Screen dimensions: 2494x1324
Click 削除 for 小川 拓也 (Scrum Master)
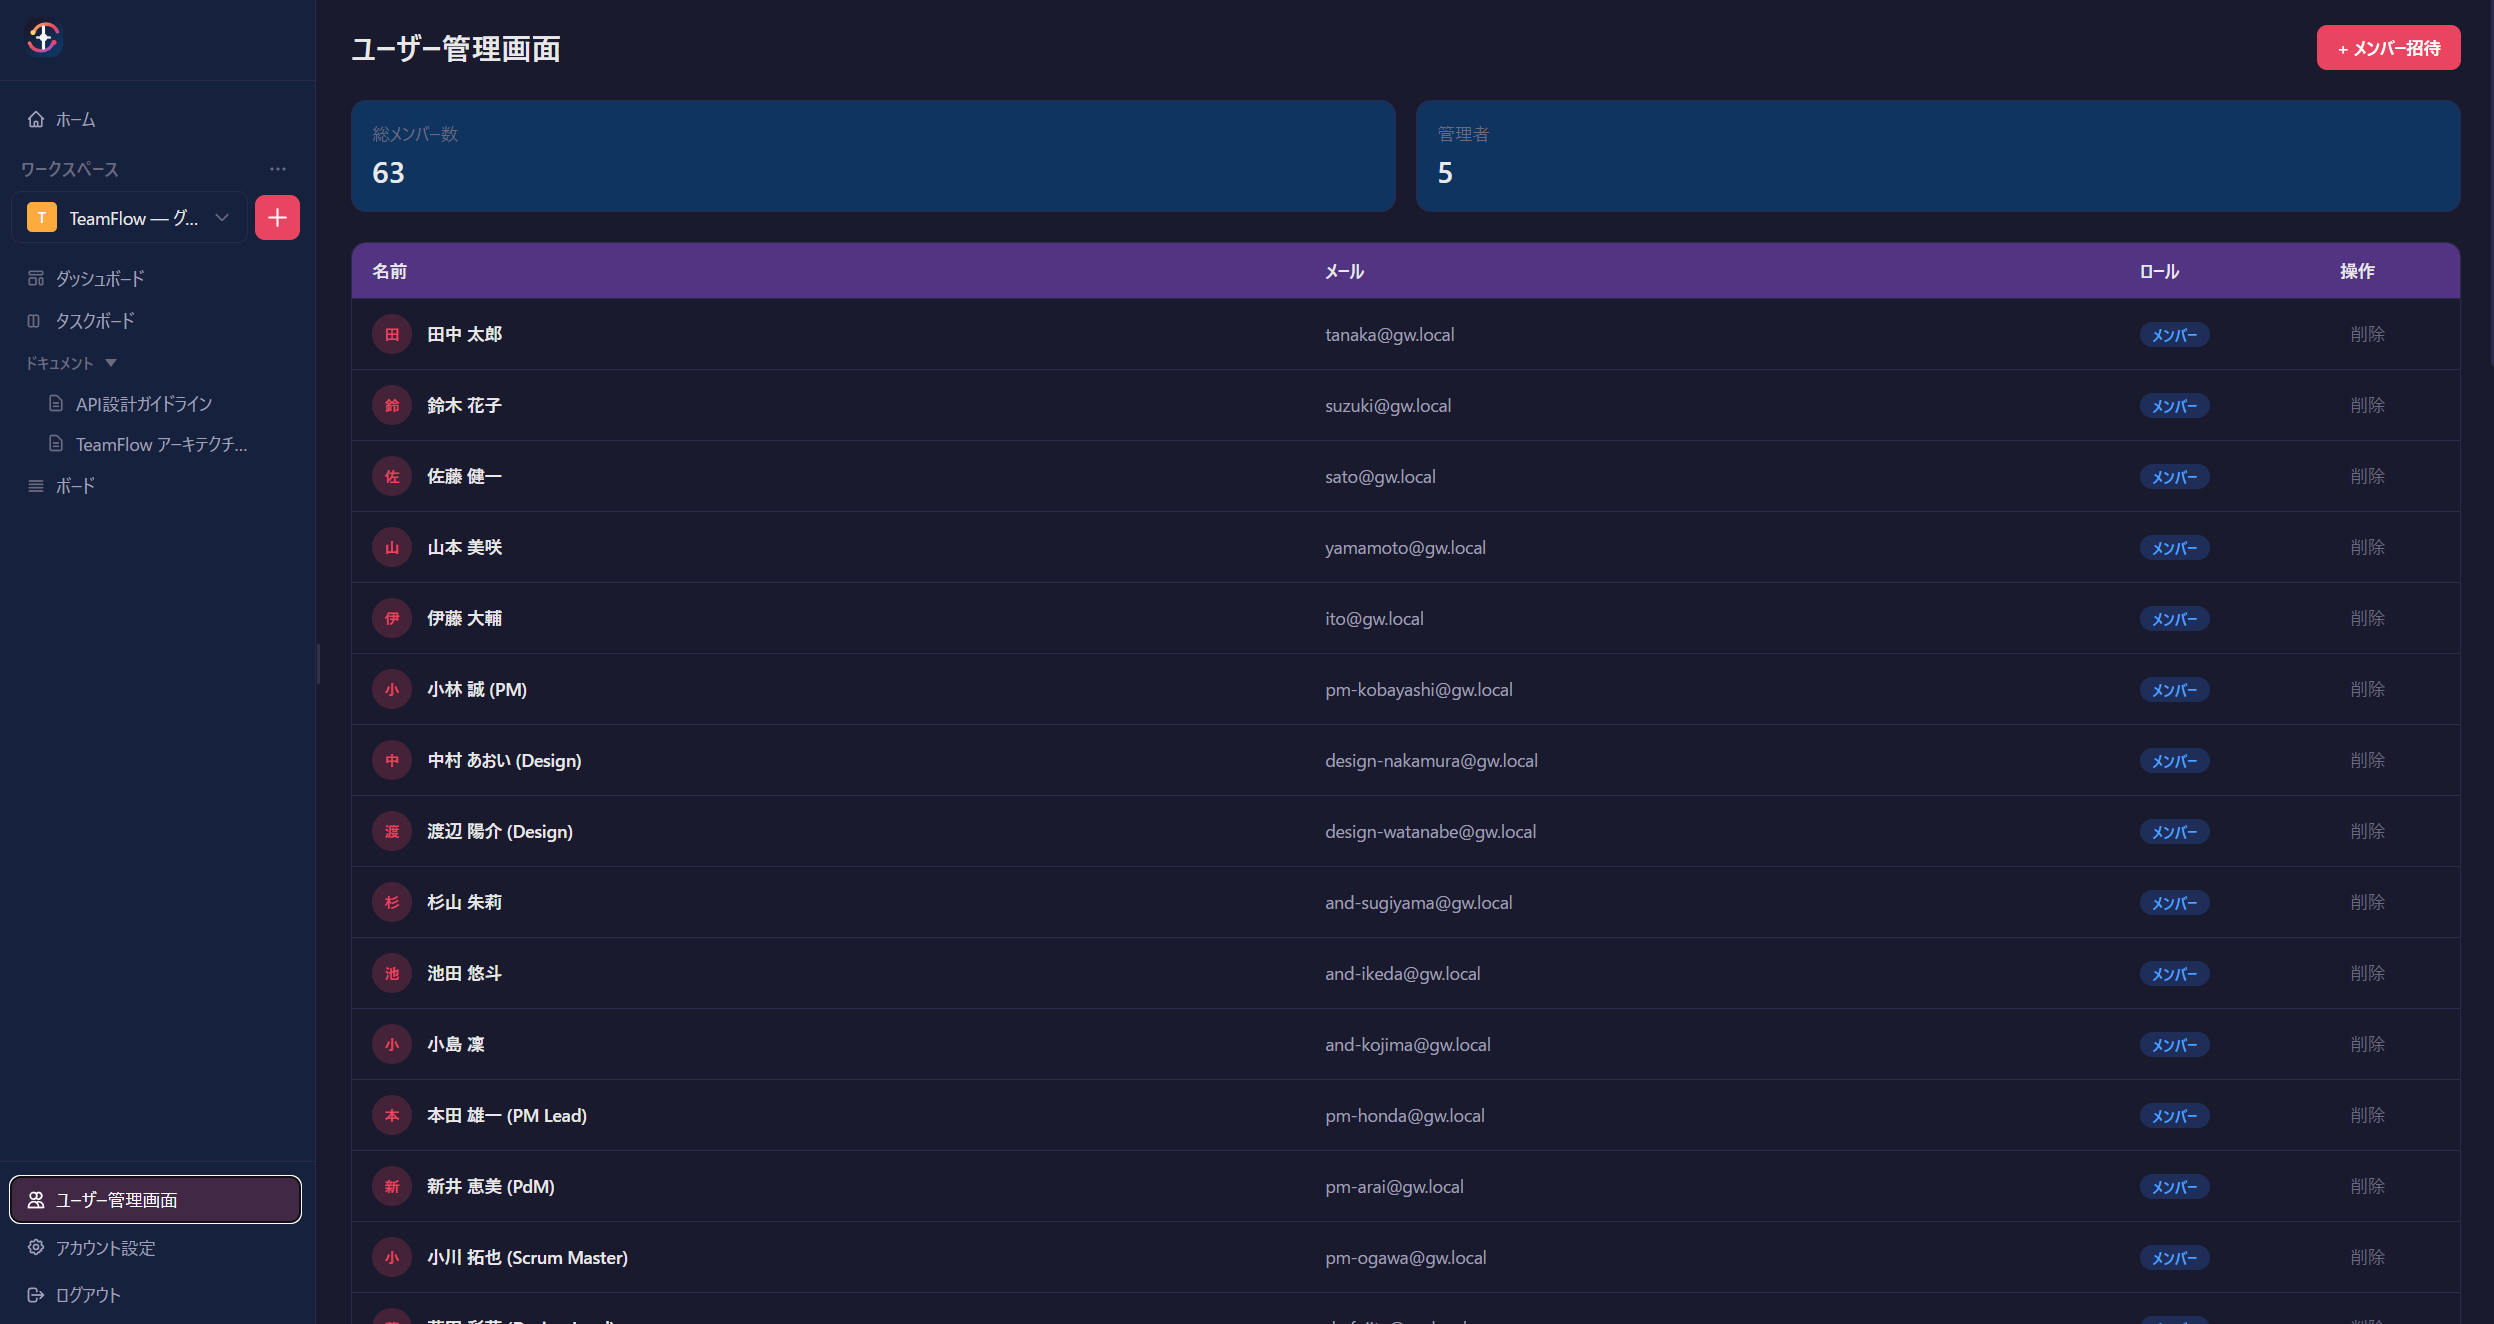[2367, 1257]
